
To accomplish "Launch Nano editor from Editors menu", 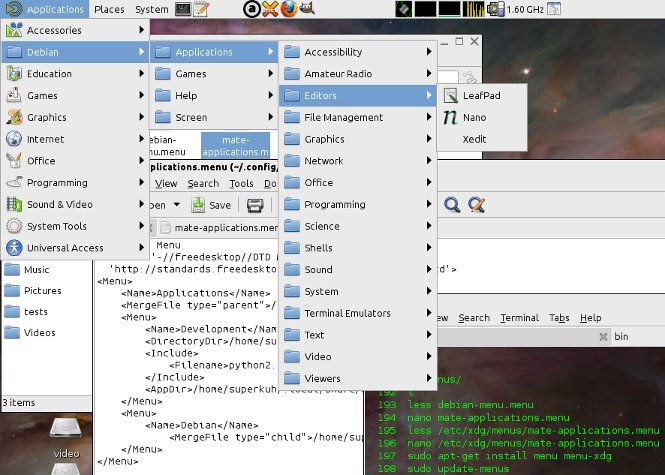I will click(482, 117).
